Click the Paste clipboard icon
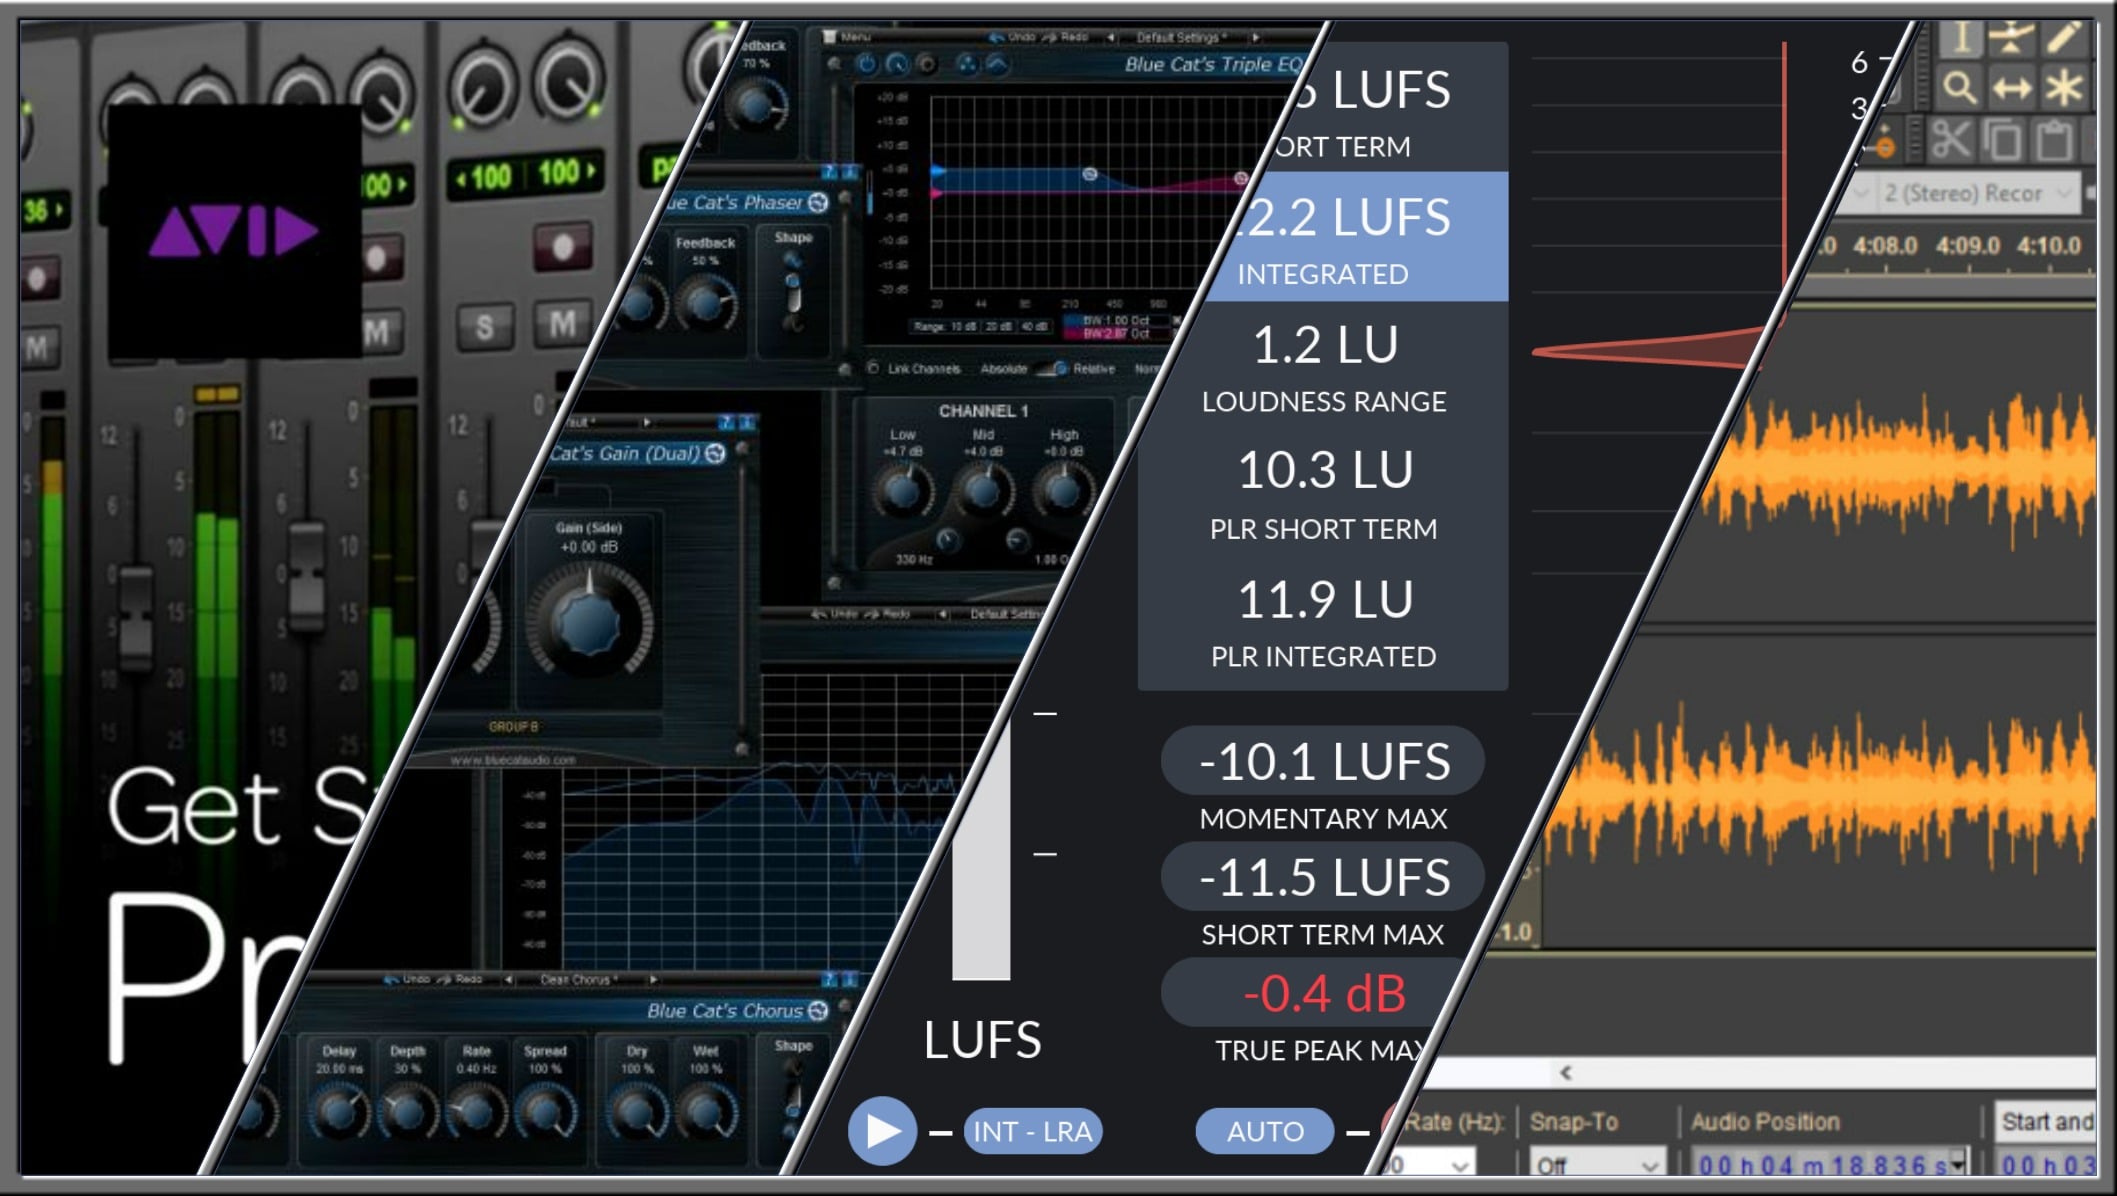 (x=2055, y=140)
